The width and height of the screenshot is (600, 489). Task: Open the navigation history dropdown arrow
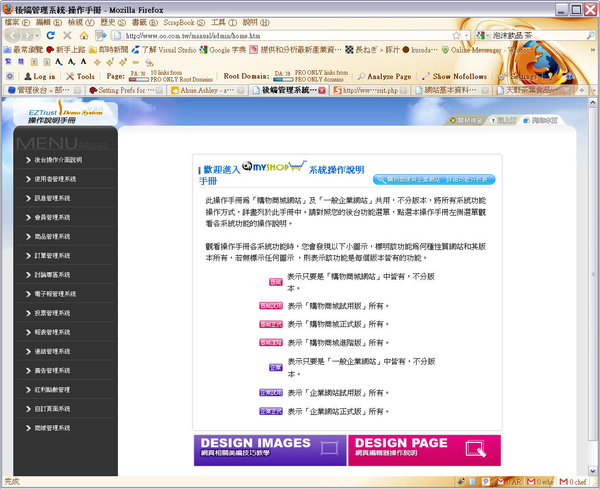click(x=37, y=36)
